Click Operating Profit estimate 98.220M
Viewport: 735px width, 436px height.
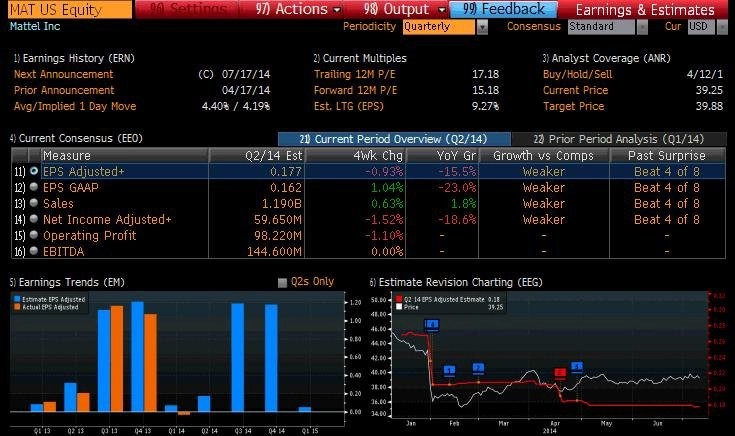click(x=278, y=235)
